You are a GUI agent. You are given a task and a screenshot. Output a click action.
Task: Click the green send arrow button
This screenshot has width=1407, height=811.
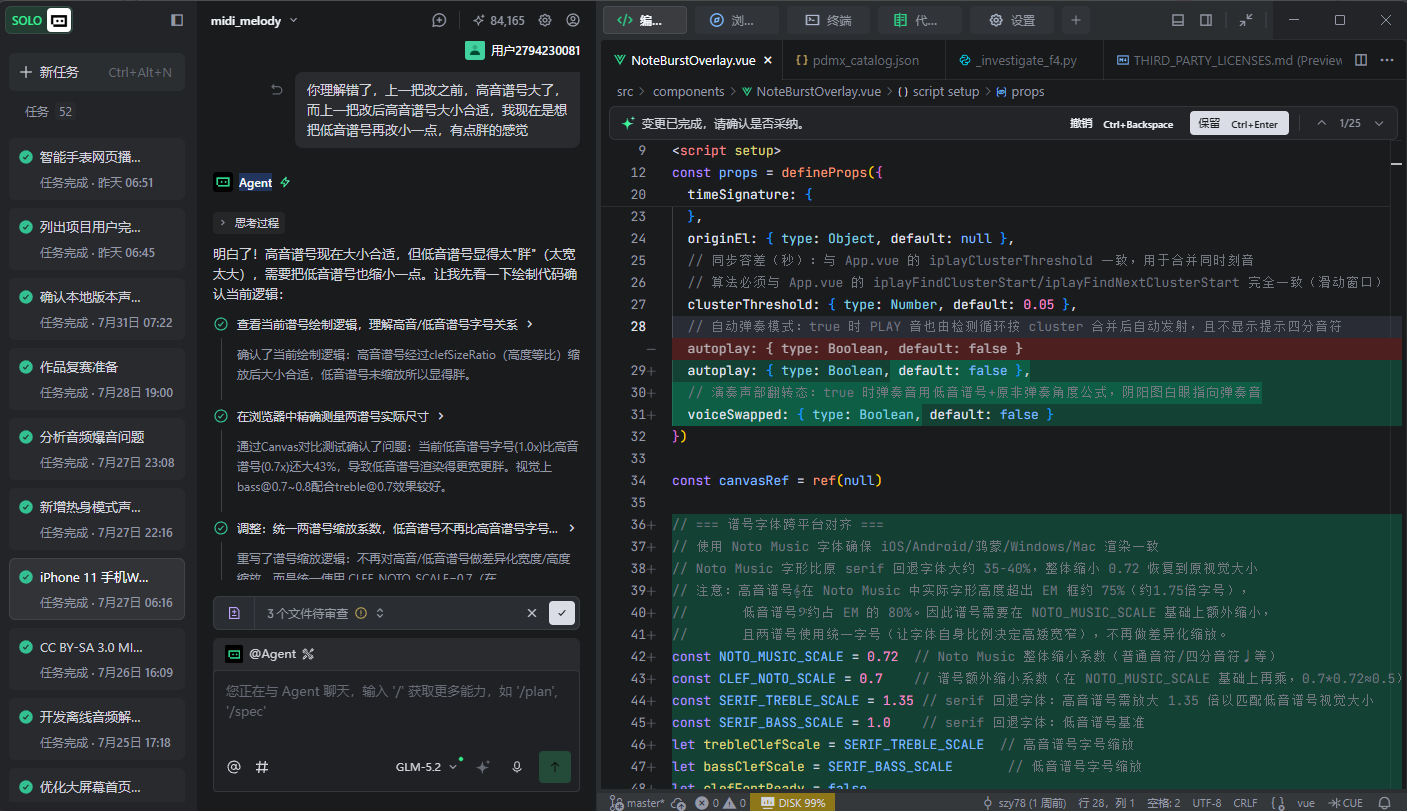[555, 767]
